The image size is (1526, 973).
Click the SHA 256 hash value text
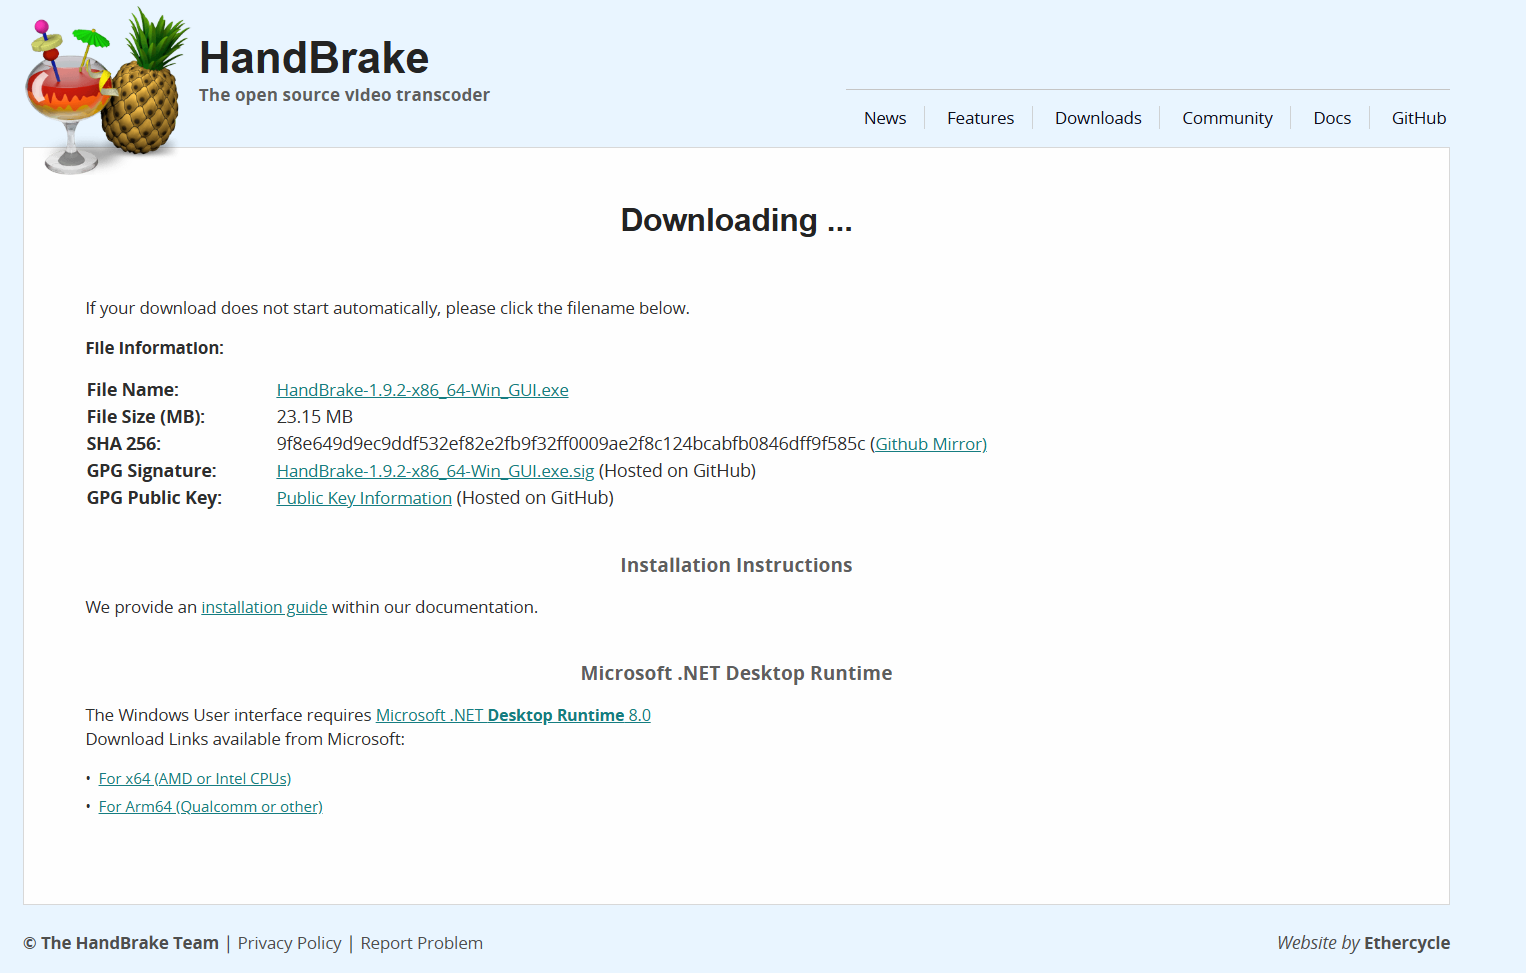point(571,444)
